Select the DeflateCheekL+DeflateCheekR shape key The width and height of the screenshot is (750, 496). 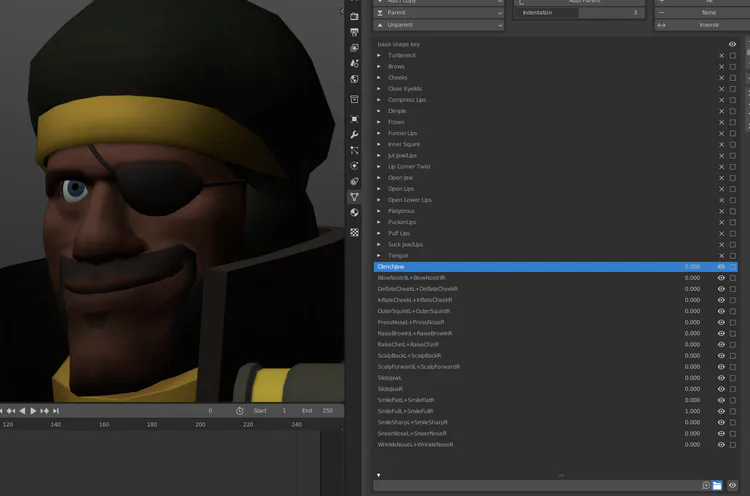click(x=555, y=289)
